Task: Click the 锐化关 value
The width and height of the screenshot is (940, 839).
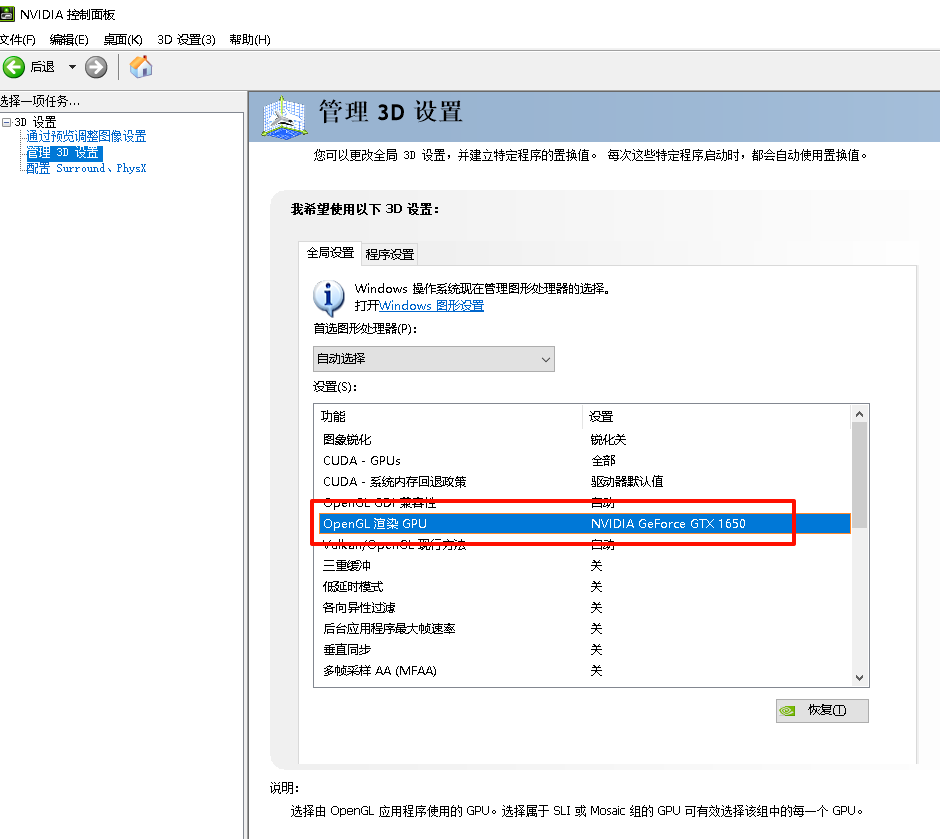Action: pyautogui.click(x=608, y=440)
